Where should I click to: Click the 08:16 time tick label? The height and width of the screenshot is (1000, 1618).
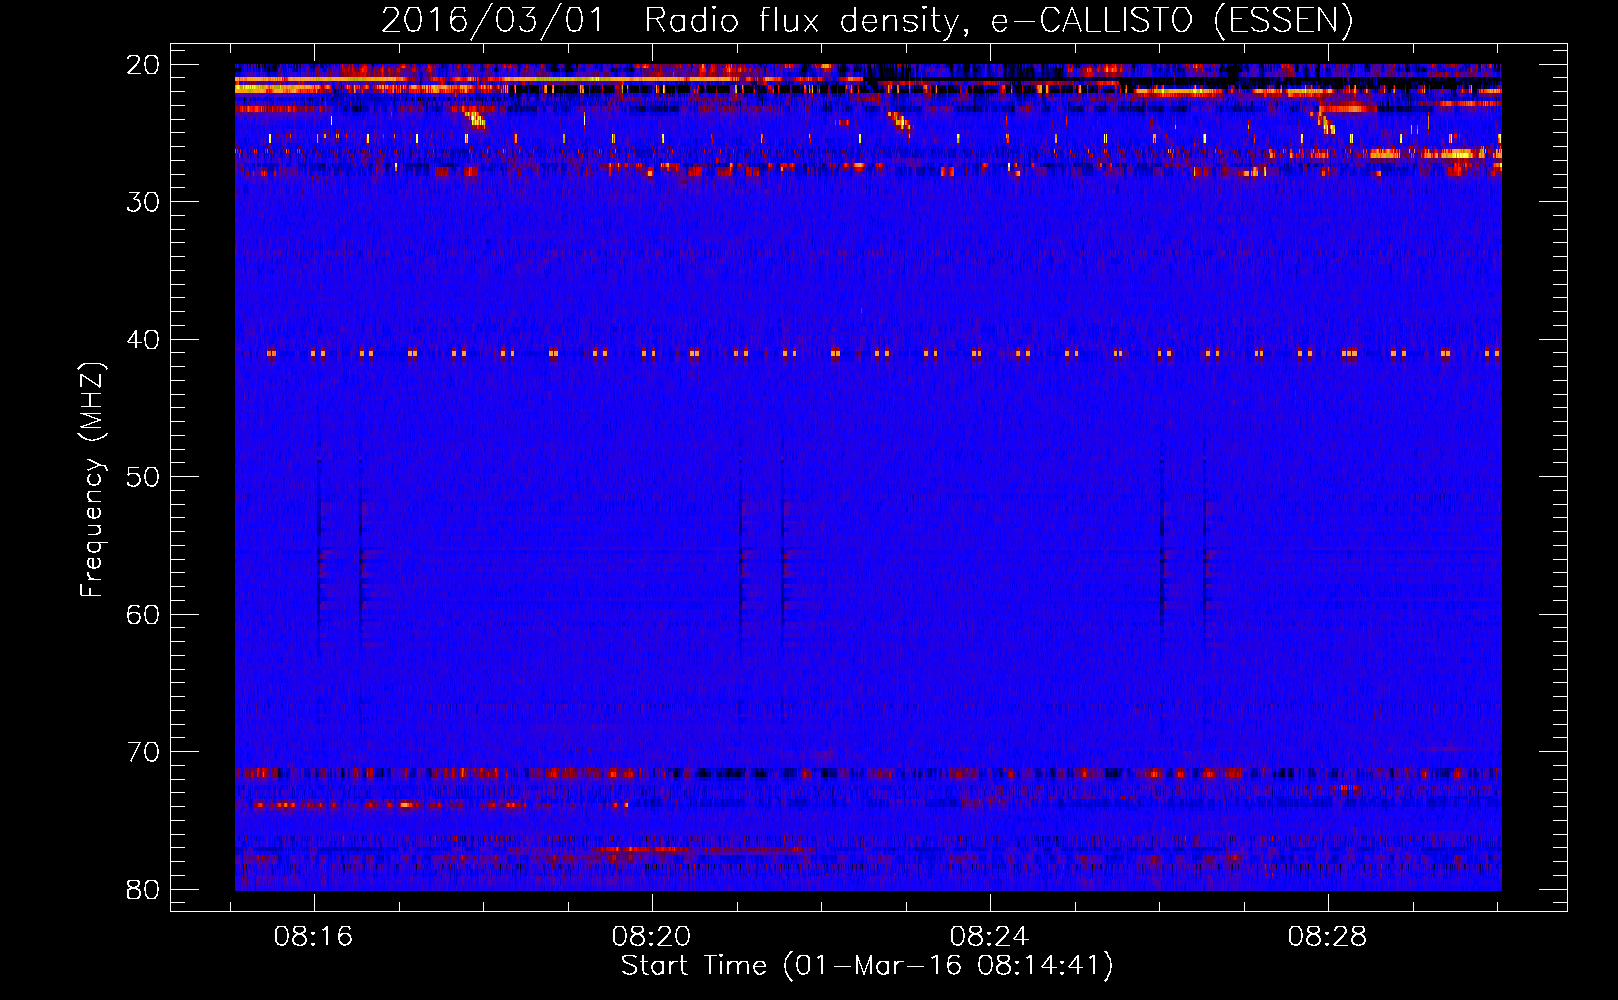click(x=314, y=937)
